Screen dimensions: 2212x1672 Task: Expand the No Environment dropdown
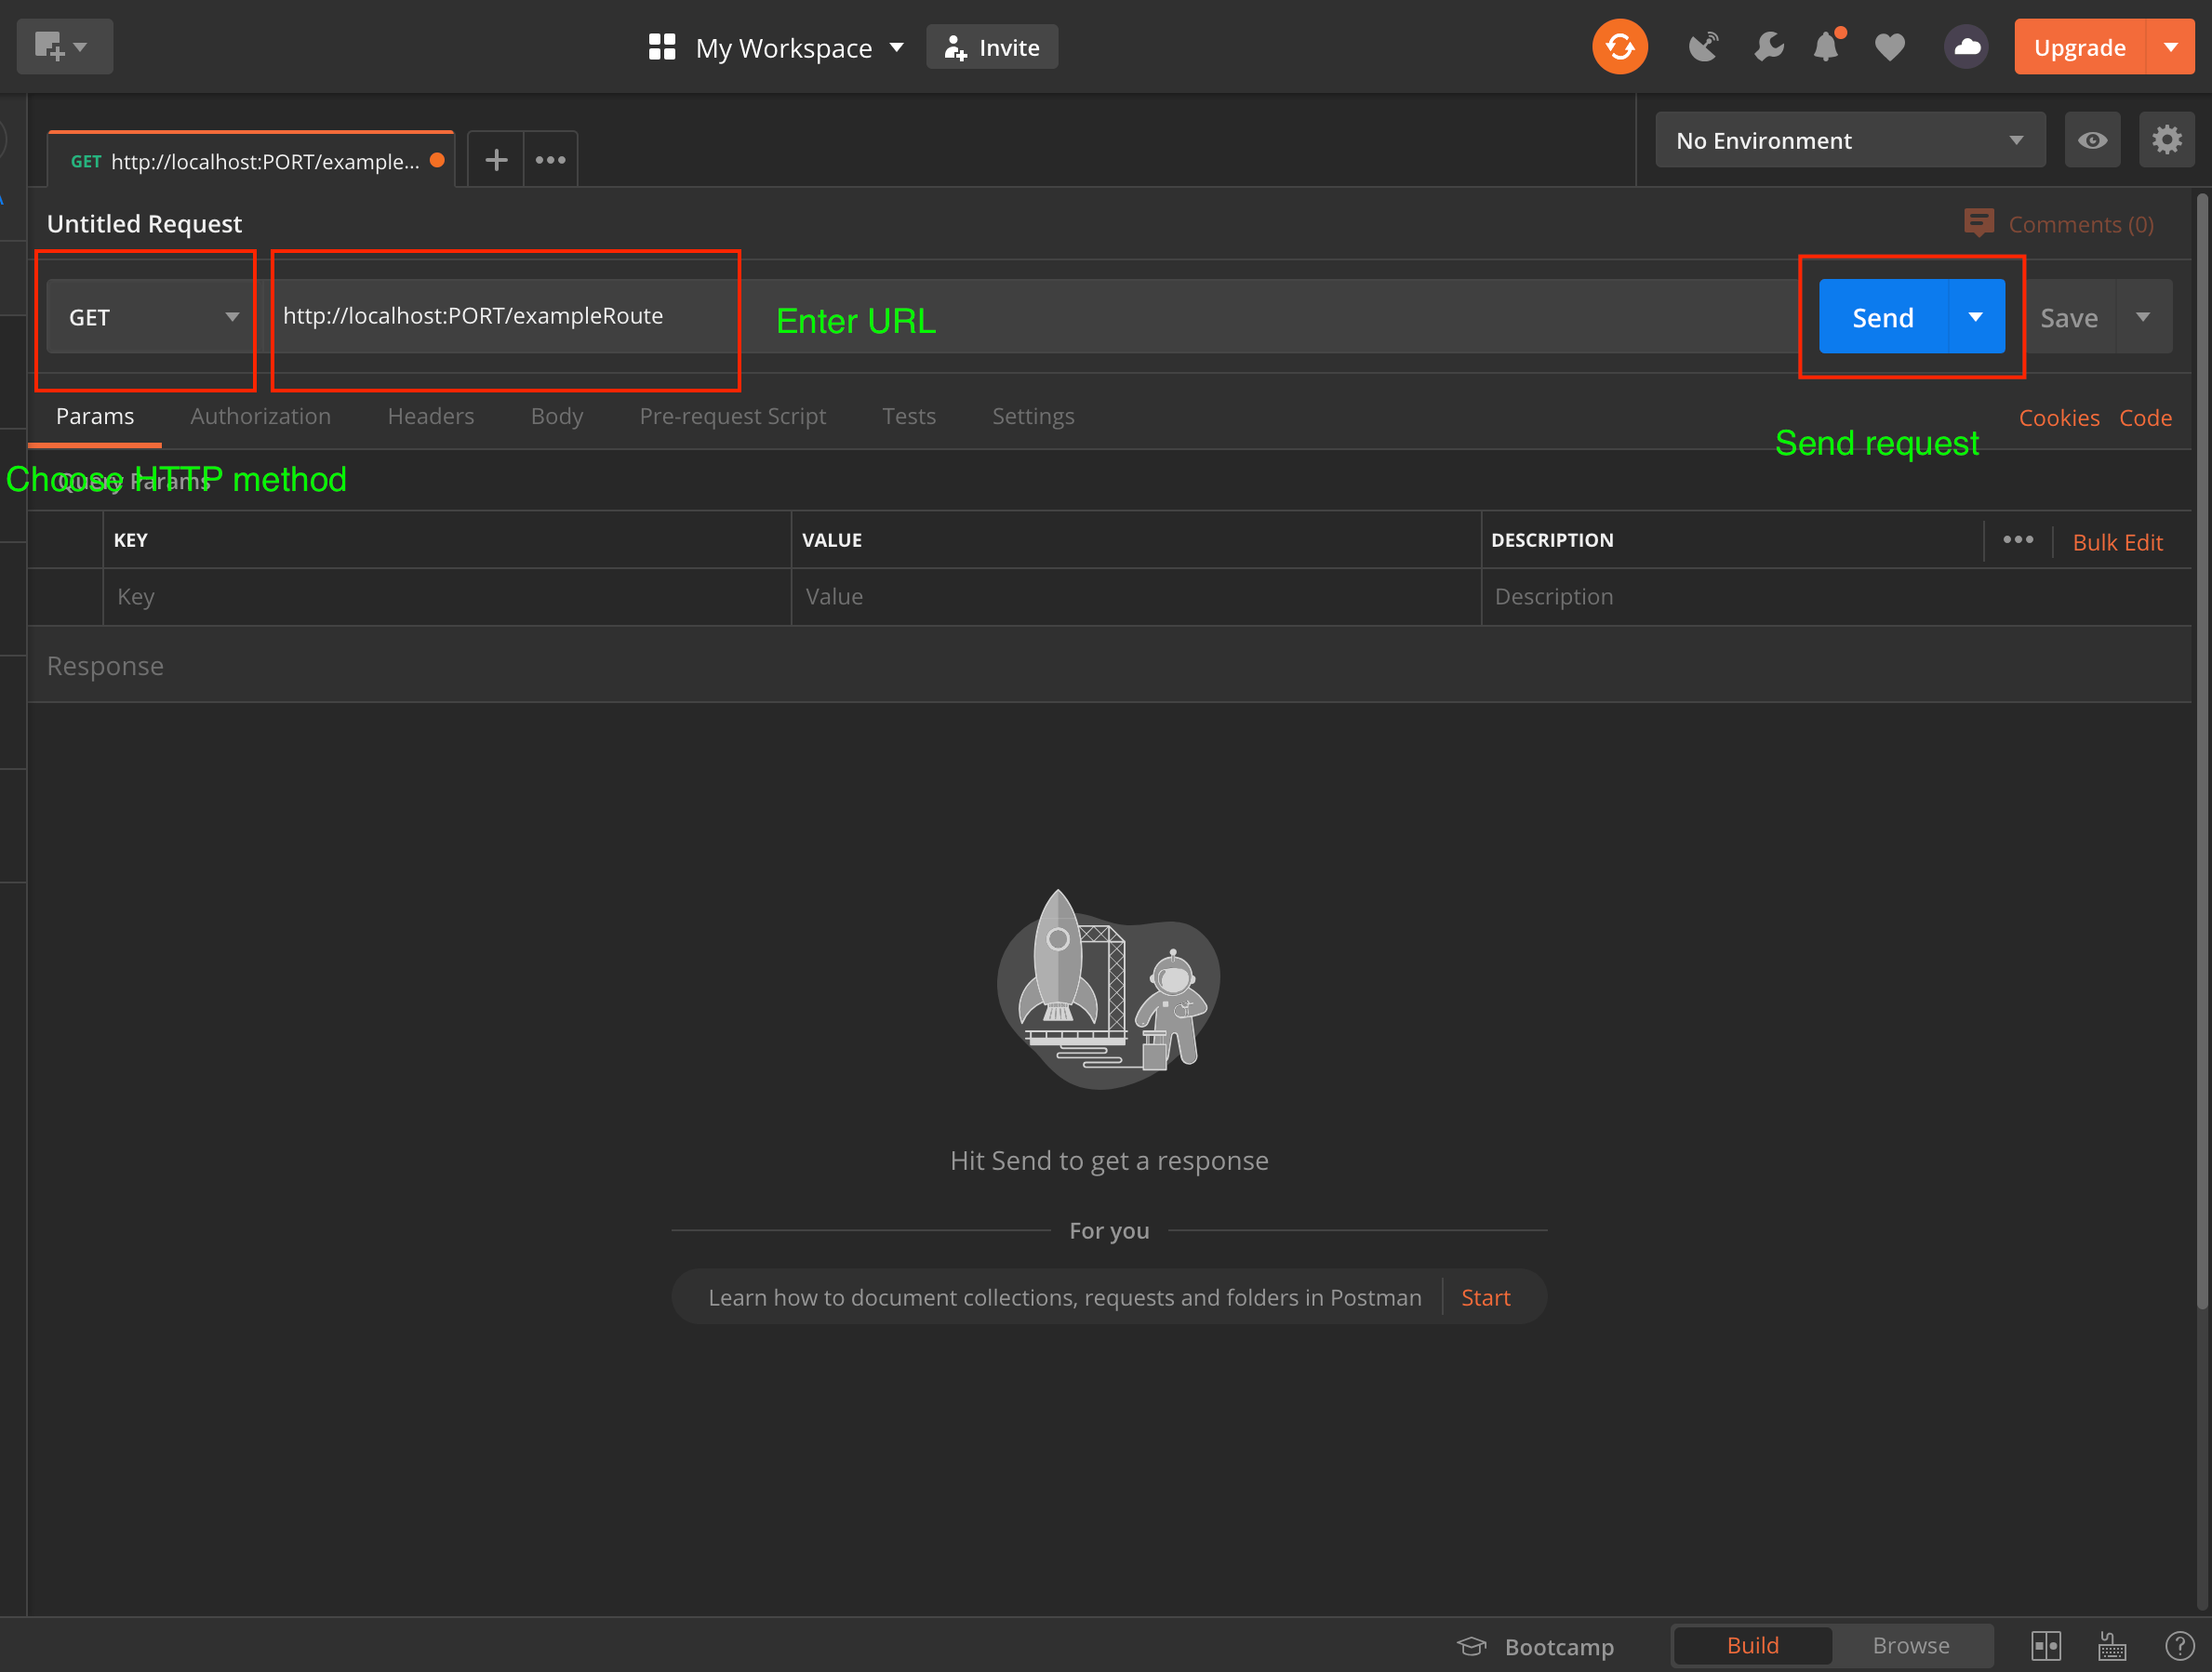1849,140
